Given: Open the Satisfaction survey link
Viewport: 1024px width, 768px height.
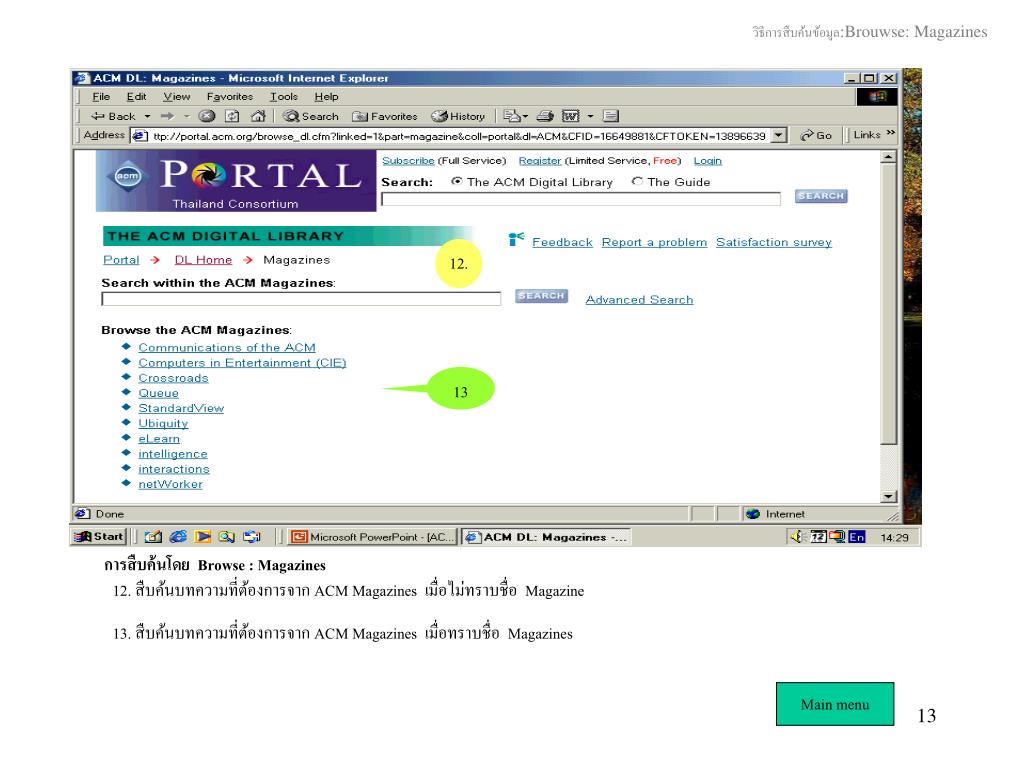Looking at the screenshot, I should point(774,242).
